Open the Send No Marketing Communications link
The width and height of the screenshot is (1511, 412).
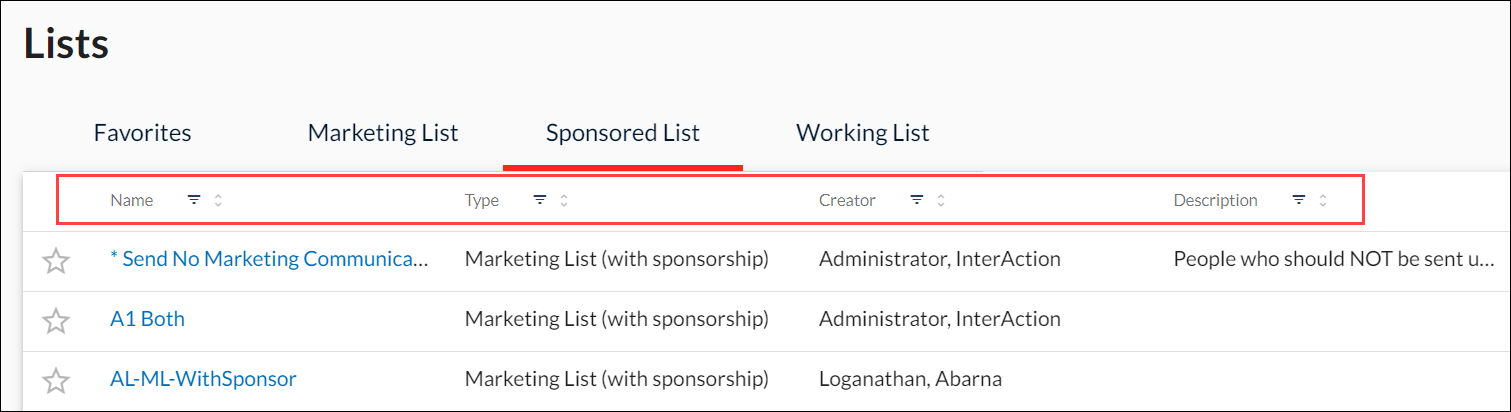[269, 259]
